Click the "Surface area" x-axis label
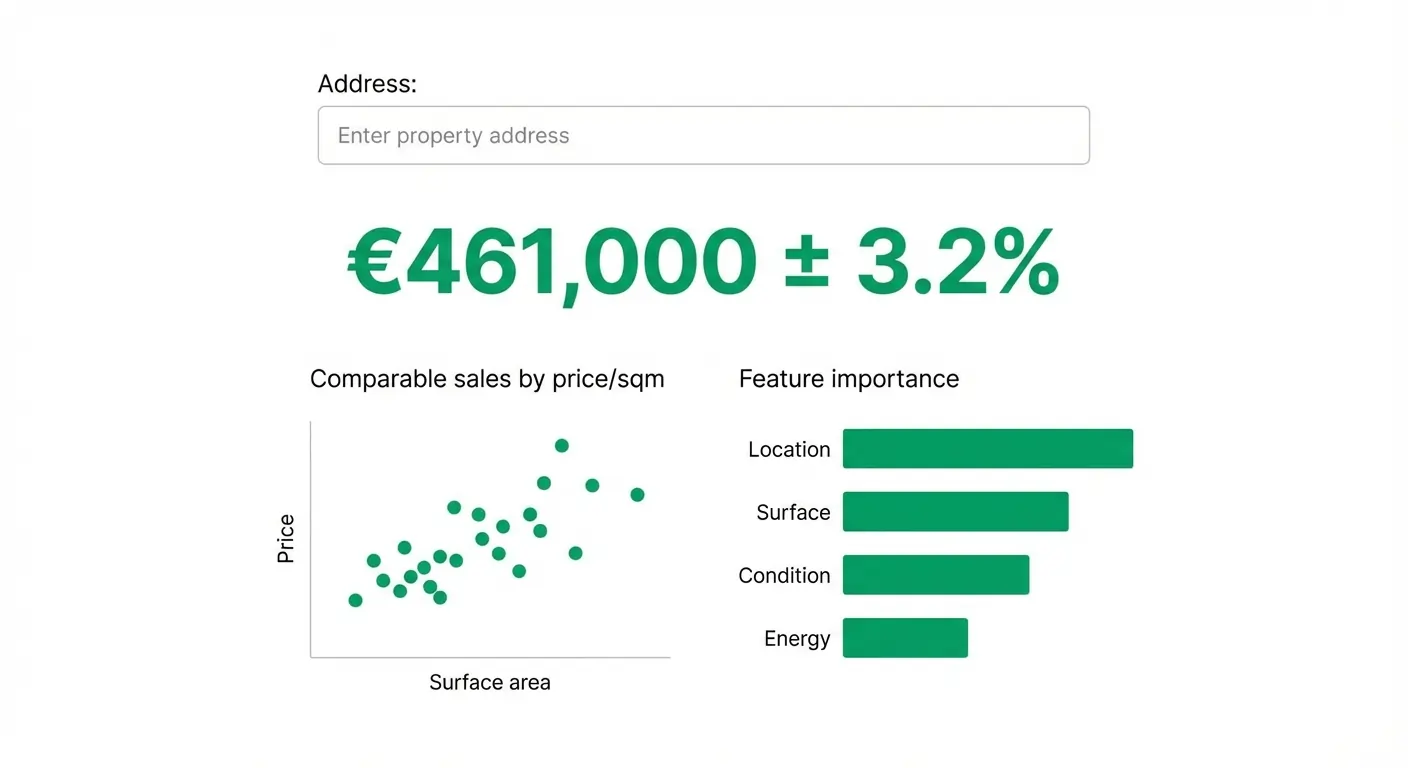The image size is (1408, 768). coord(490,683)
